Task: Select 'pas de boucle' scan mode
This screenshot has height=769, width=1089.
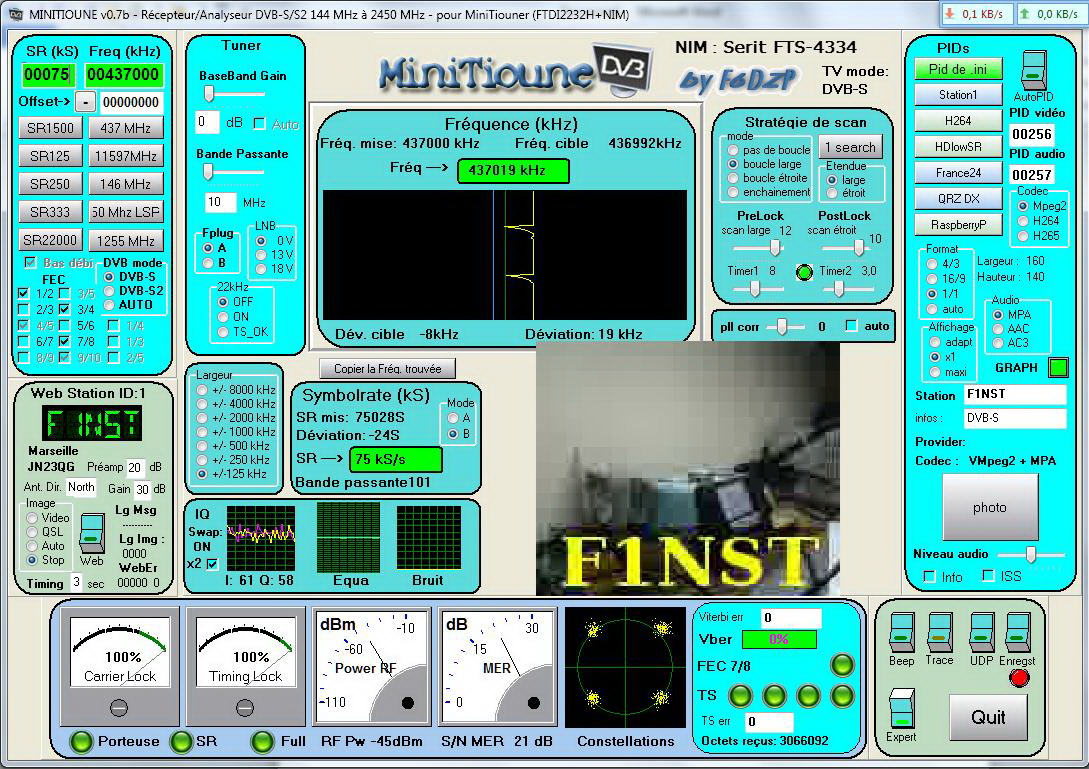Action: (733, 150)
